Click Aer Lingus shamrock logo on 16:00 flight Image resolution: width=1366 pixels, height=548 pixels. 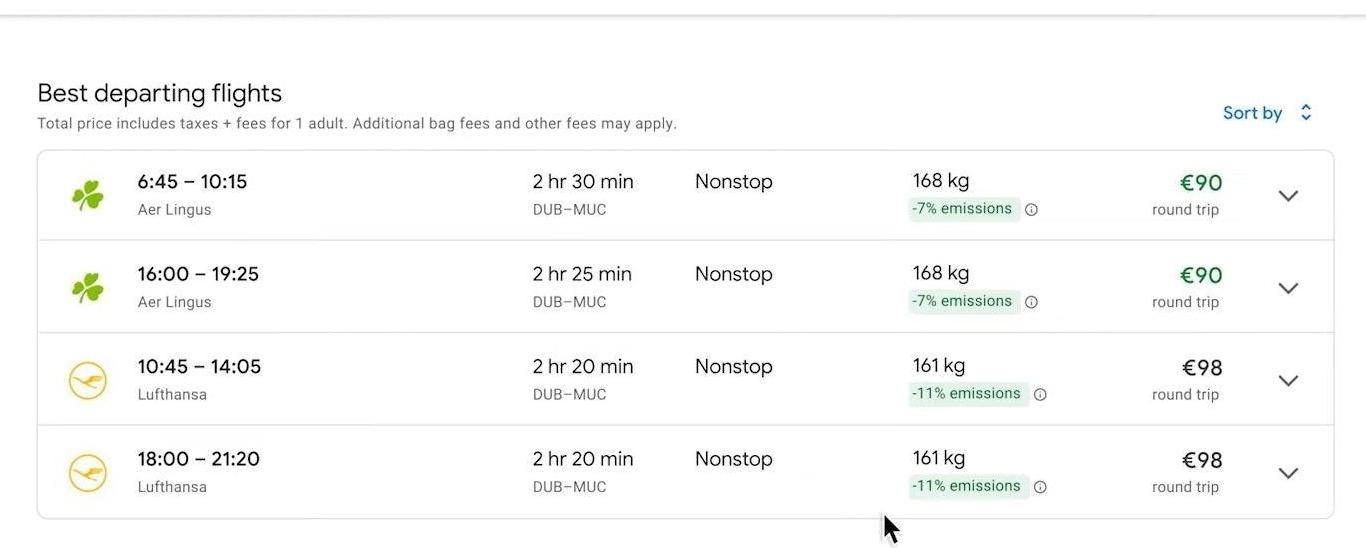pos(88,288)
